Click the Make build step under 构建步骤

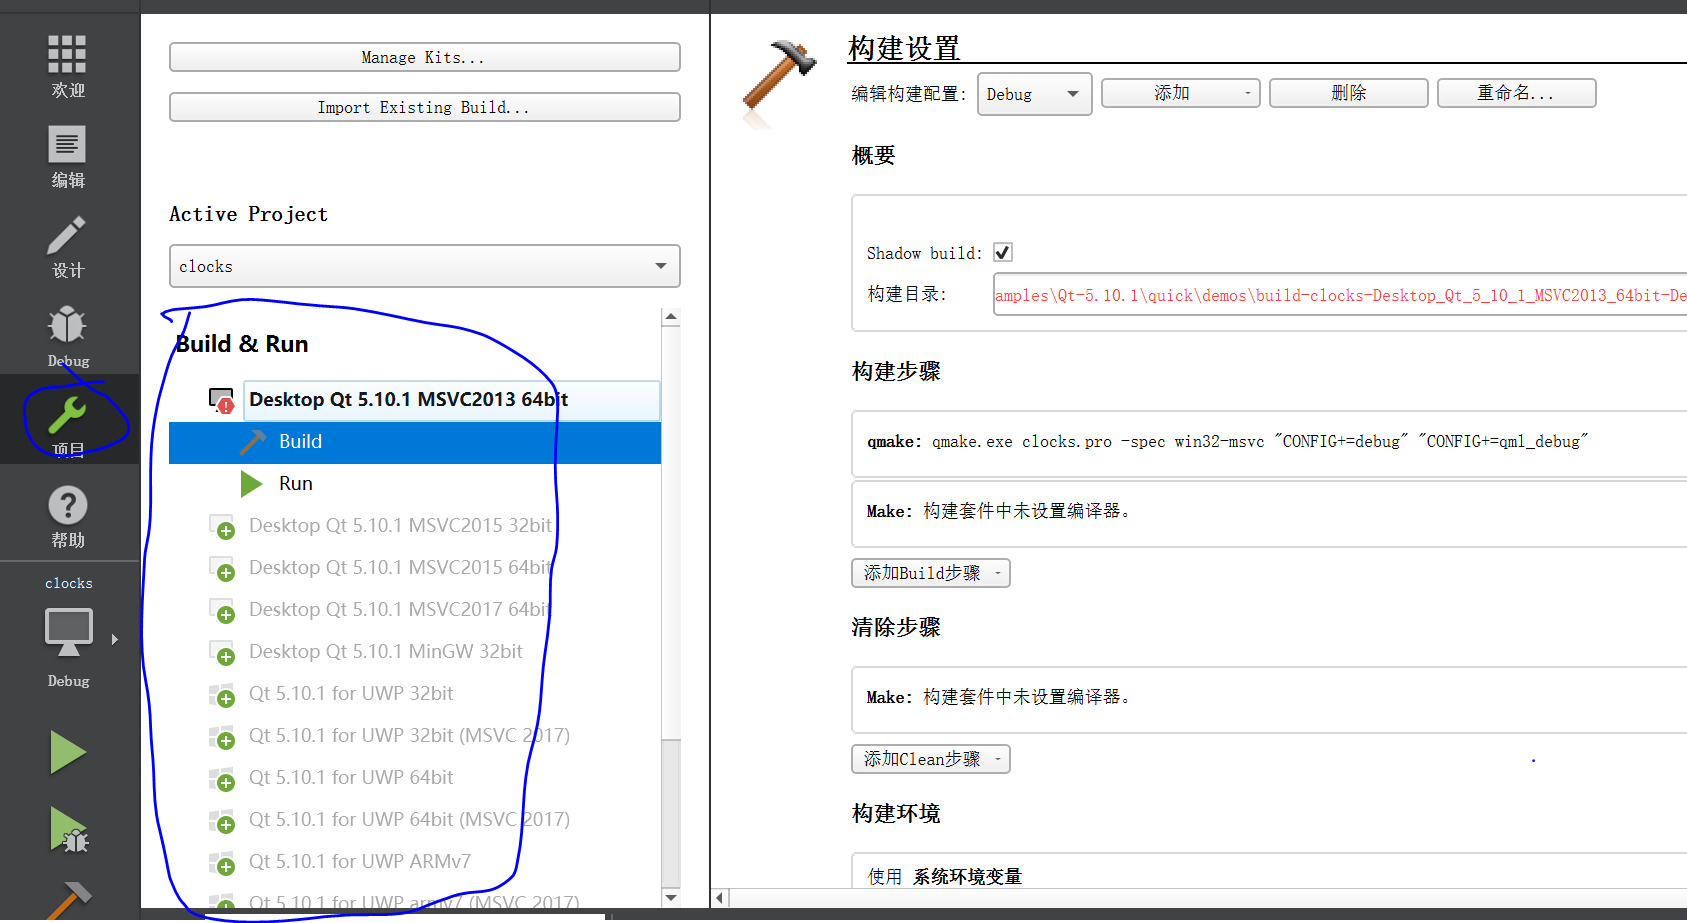pos(1269,512)
